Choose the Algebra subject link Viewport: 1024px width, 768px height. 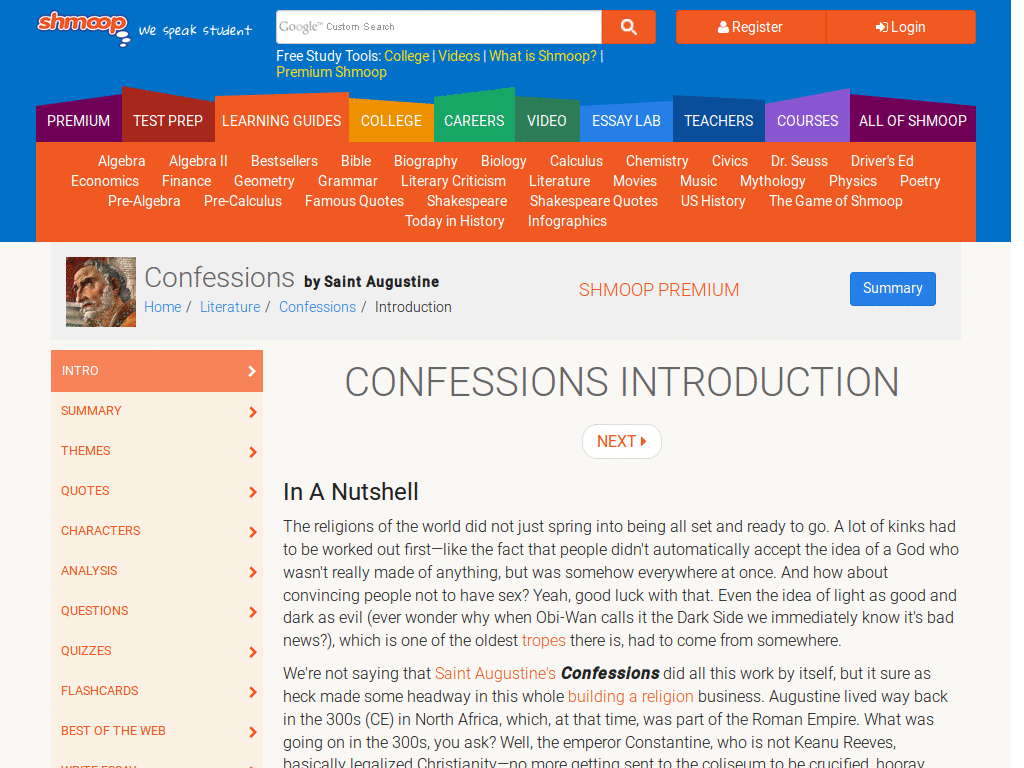[121, 161]
